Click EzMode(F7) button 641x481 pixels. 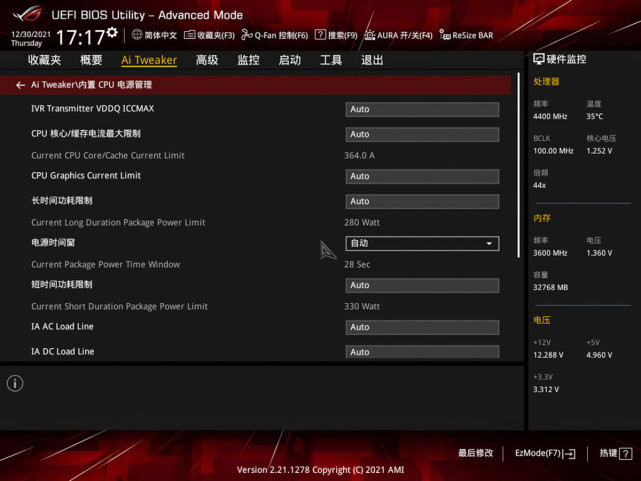[538, 453]
